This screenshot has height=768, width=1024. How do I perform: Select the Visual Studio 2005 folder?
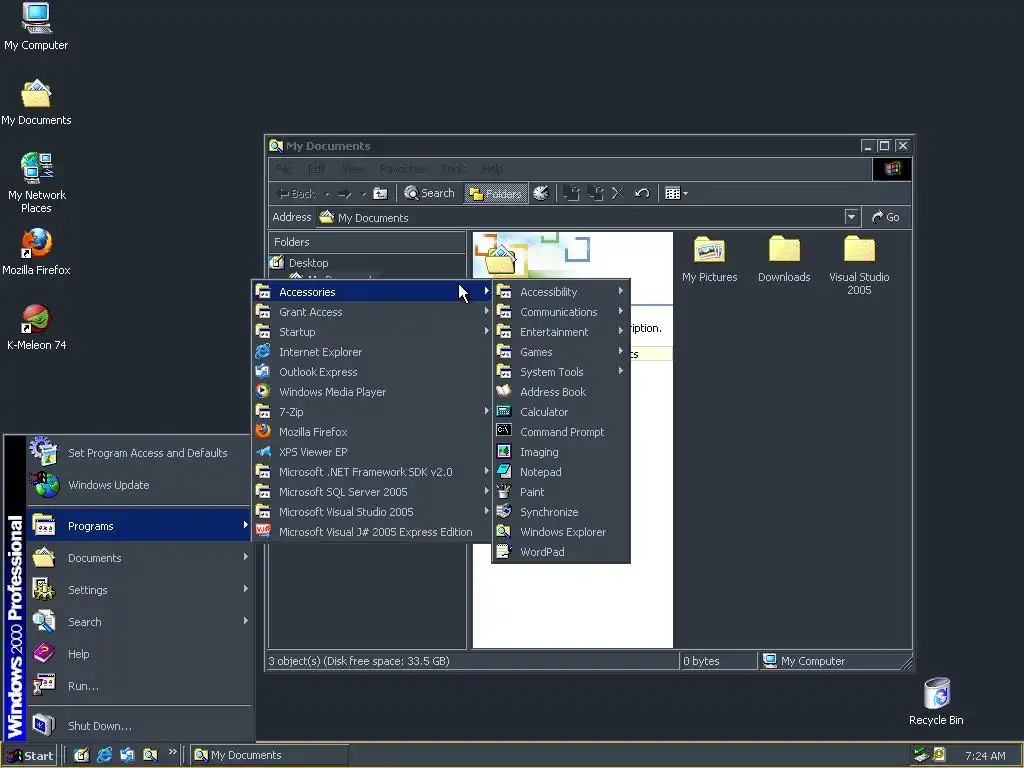point(859,266)
